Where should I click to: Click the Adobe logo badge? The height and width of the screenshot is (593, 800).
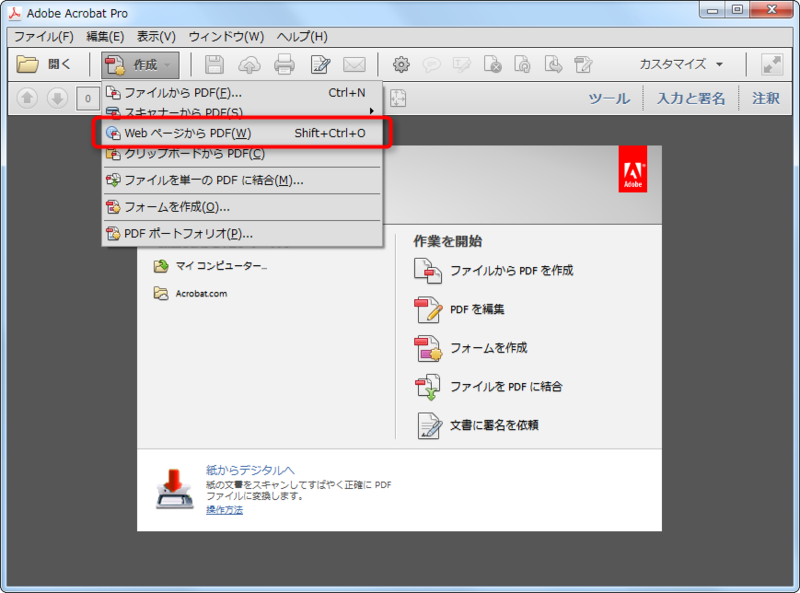coord(633,169)
